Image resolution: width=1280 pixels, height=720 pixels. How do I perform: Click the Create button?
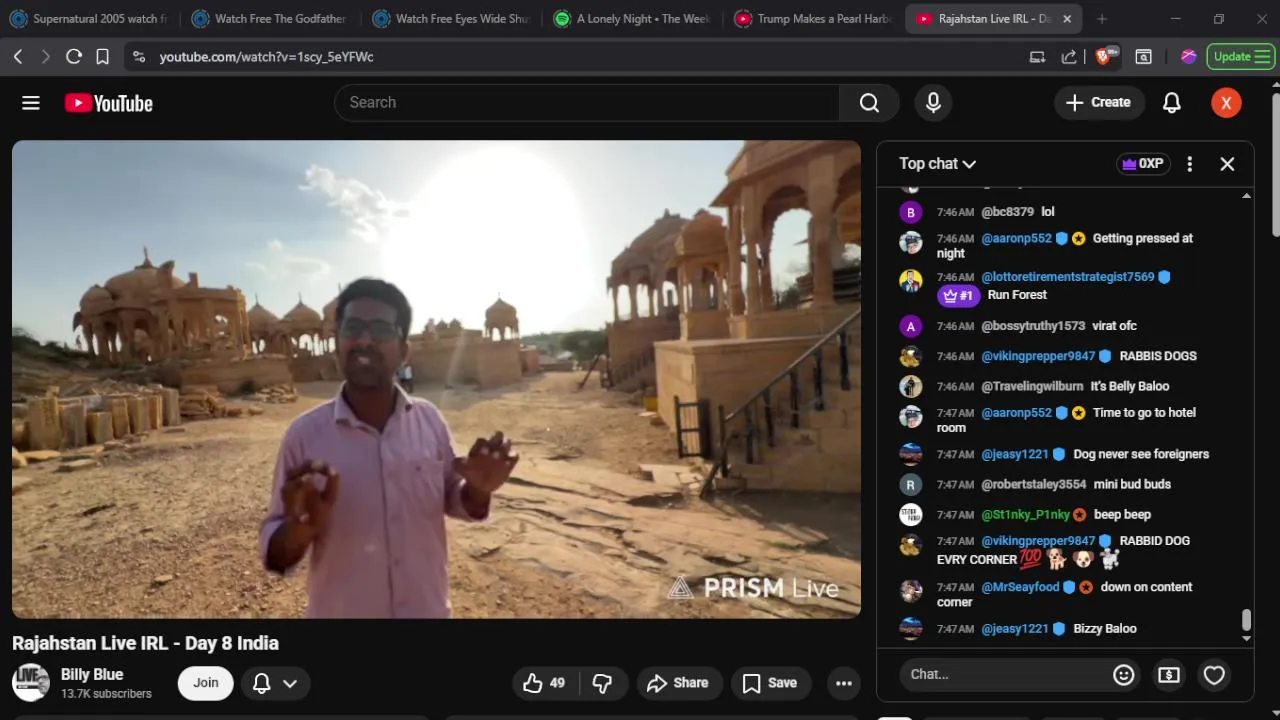click(1099, 103)
